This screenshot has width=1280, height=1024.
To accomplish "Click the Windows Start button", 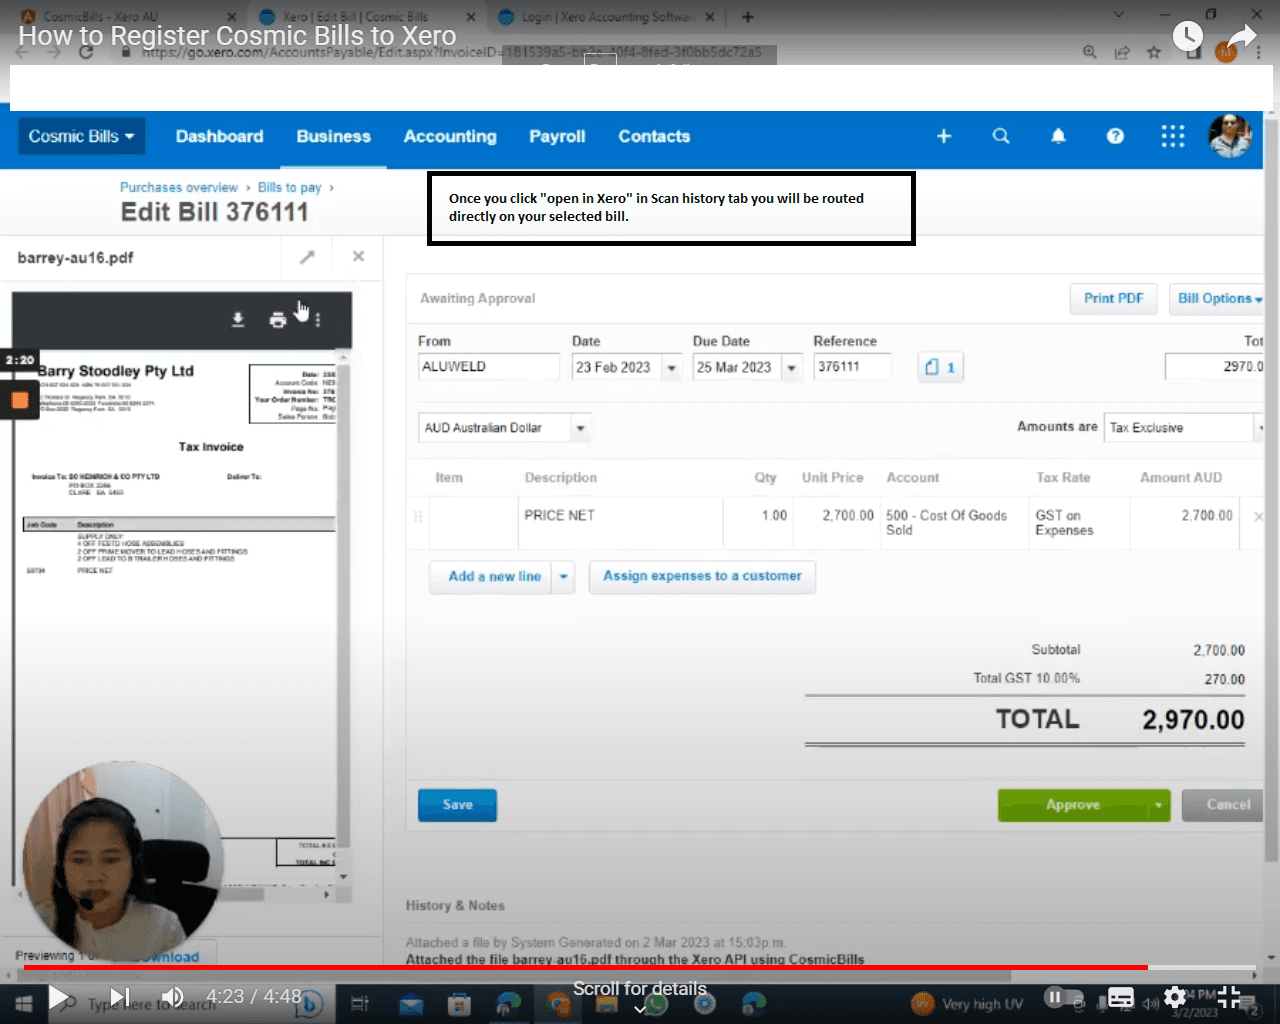I will tap(24, 1003).
